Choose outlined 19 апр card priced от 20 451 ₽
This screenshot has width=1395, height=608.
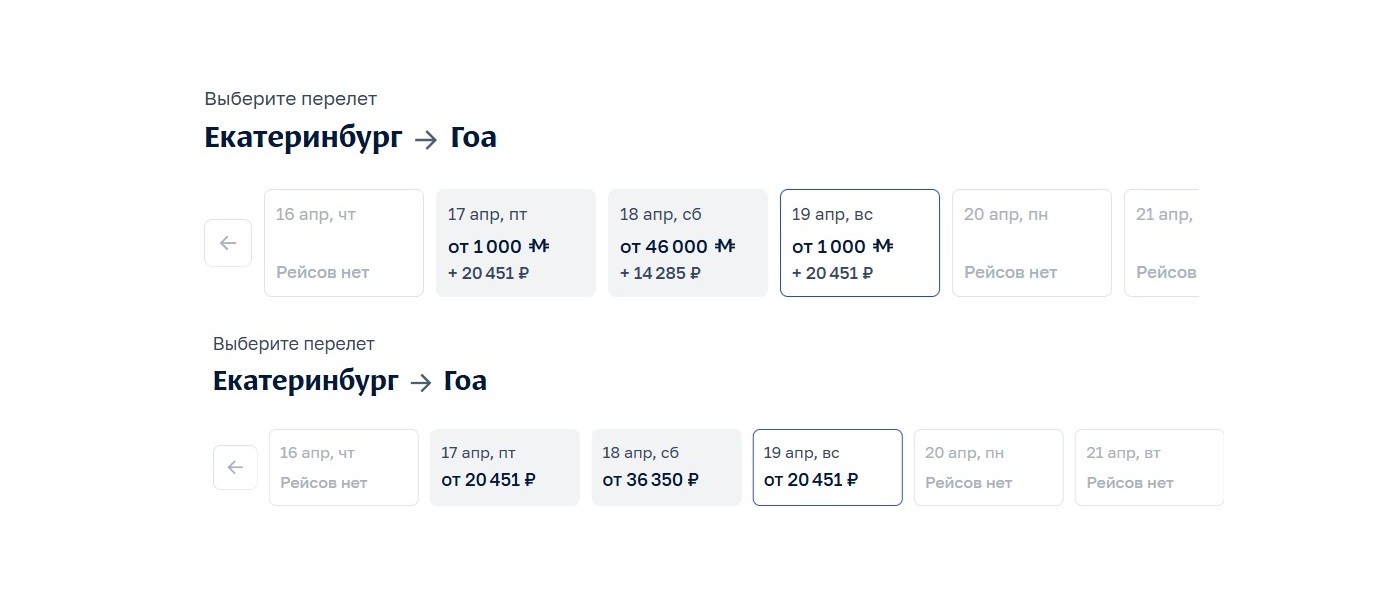tap(827, 467)
